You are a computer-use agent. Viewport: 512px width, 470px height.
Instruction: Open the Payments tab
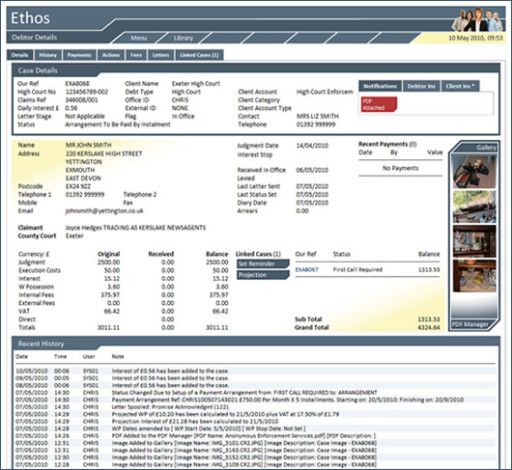(x=79, y=55)
